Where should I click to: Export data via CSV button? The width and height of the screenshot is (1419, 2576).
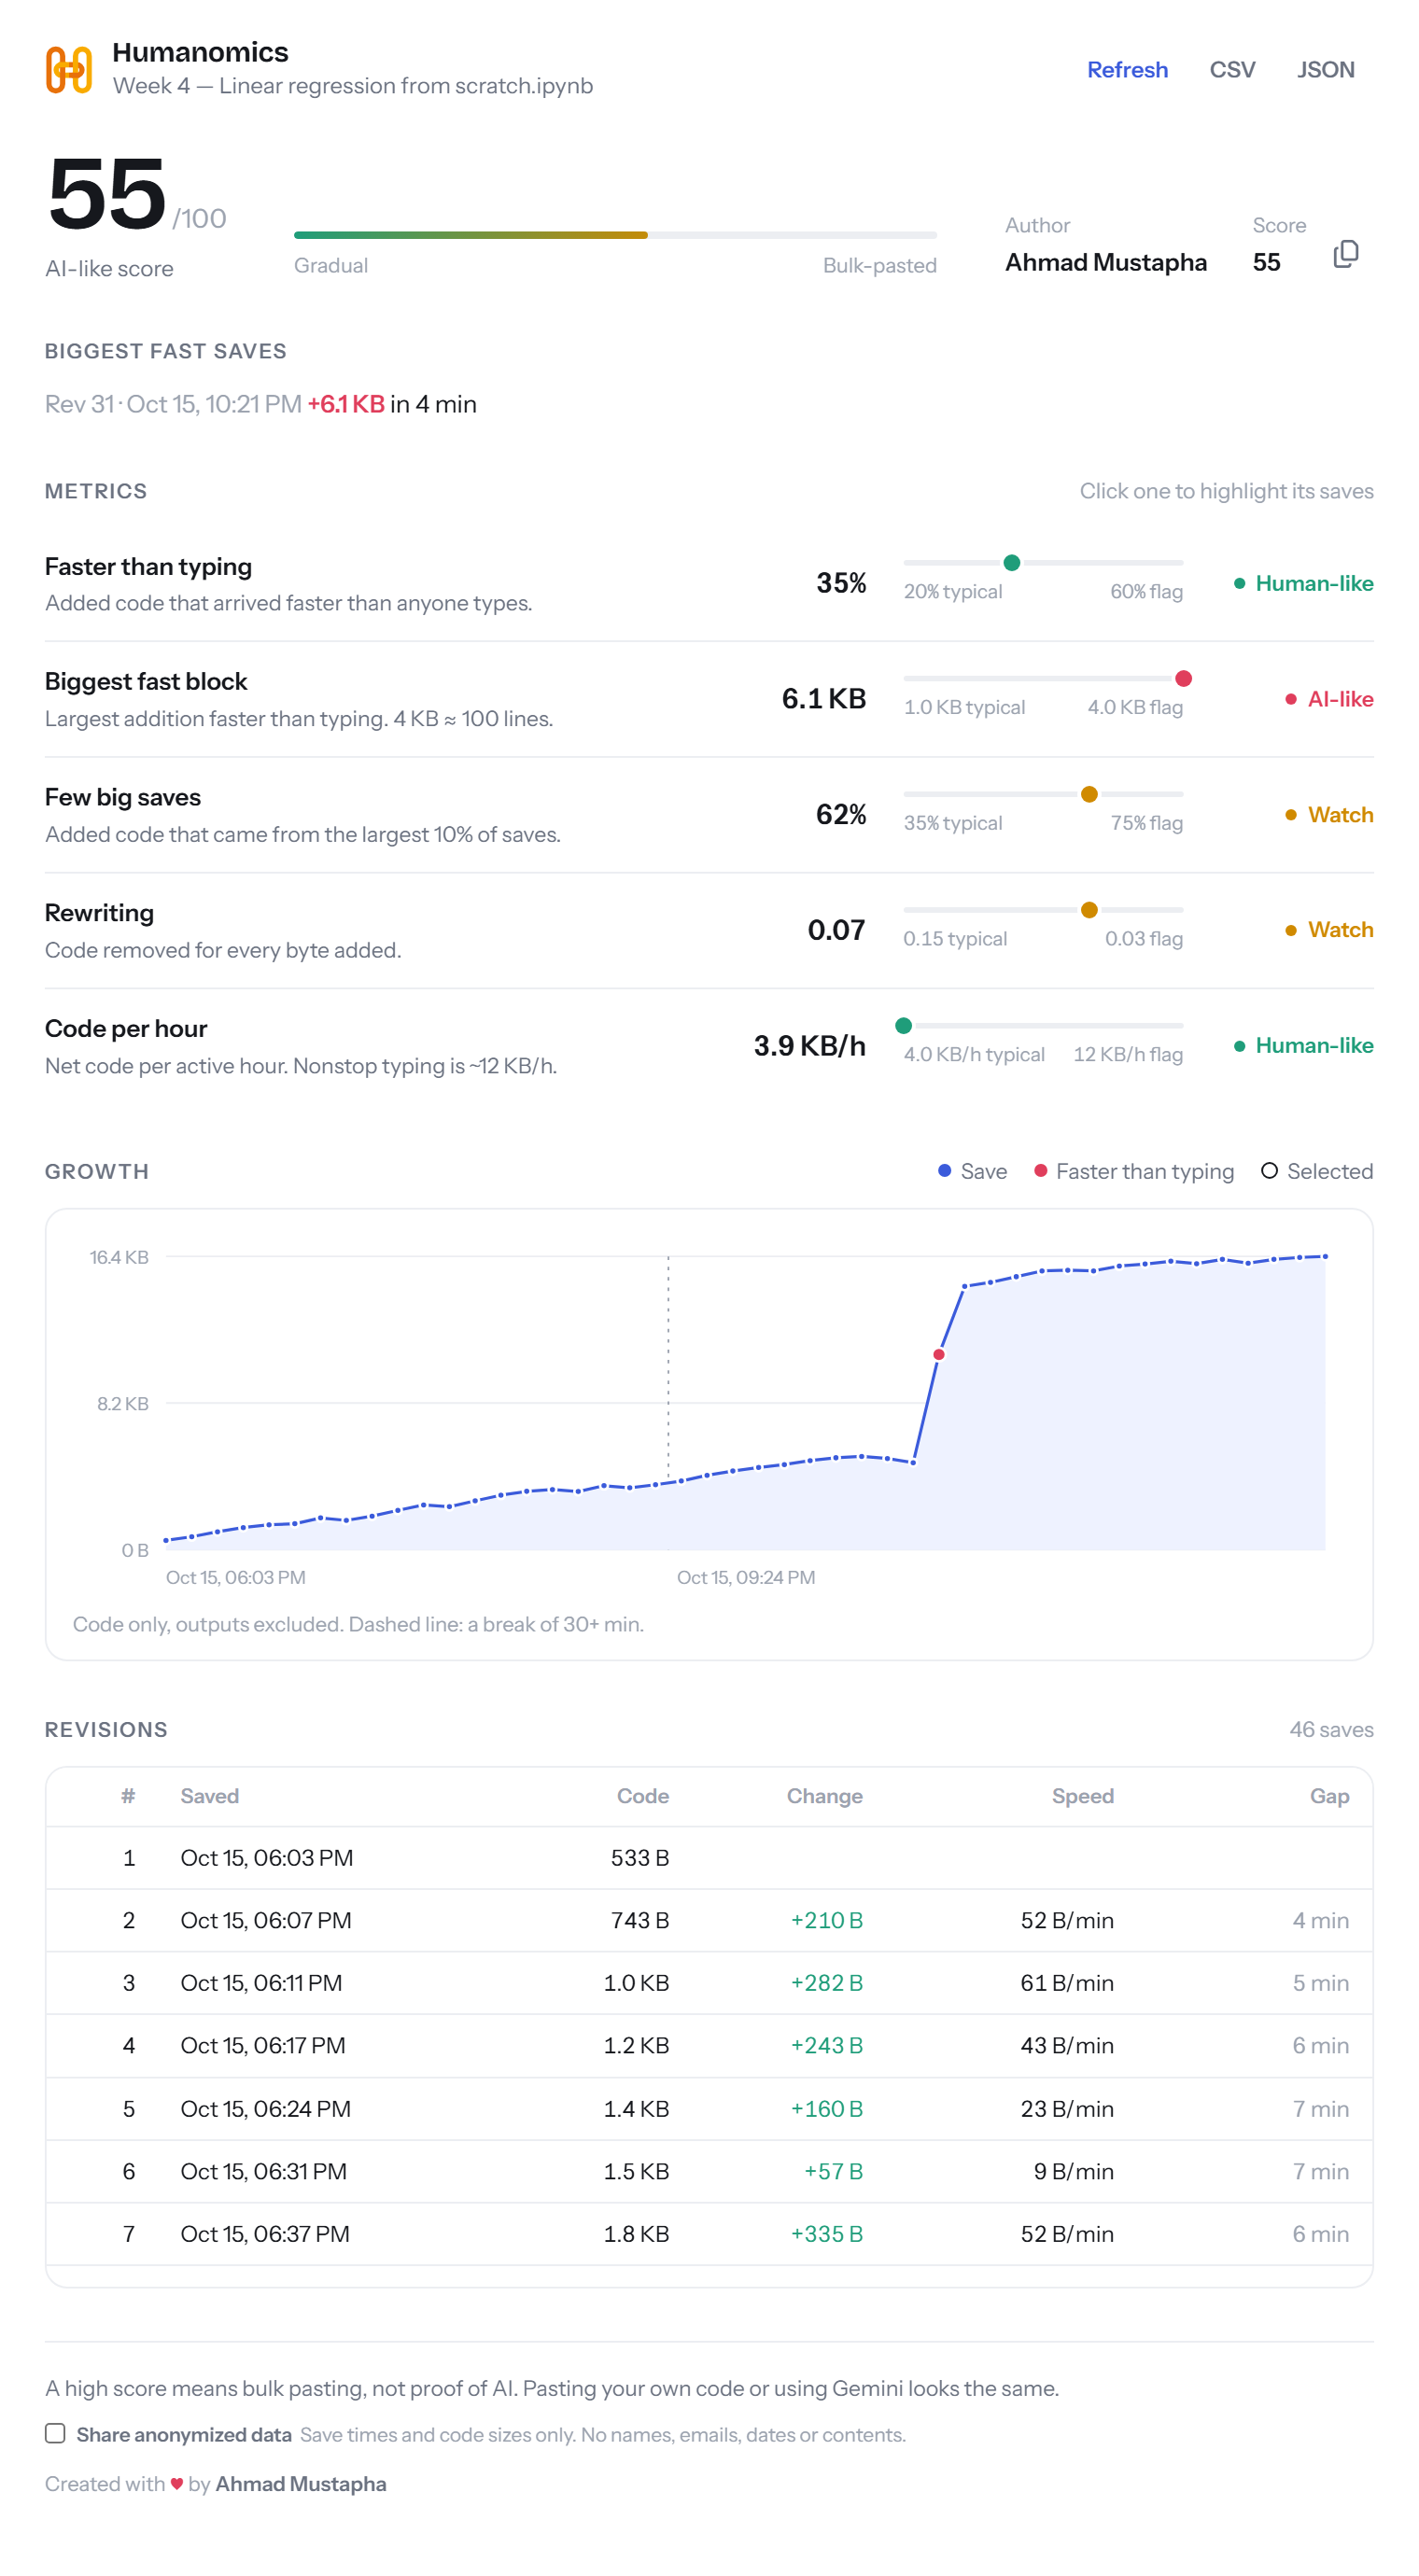coord(1231,70)
